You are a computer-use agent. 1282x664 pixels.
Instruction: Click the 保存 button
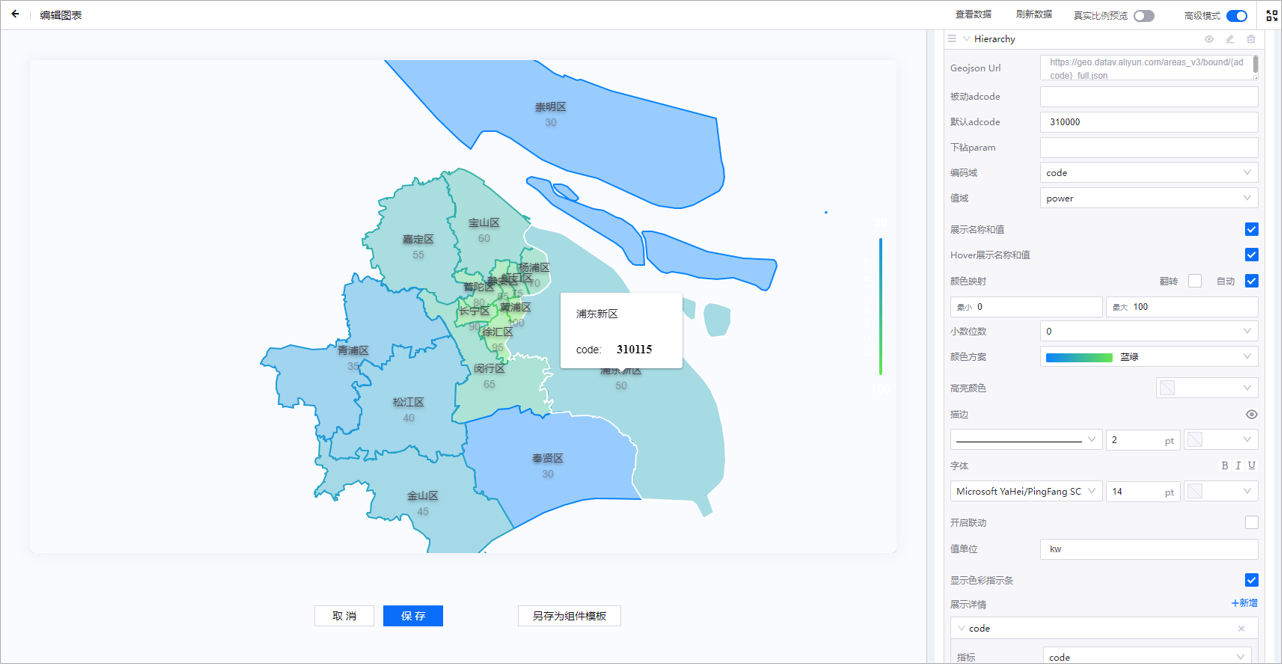pyautogui.click(x=413, y=616)
